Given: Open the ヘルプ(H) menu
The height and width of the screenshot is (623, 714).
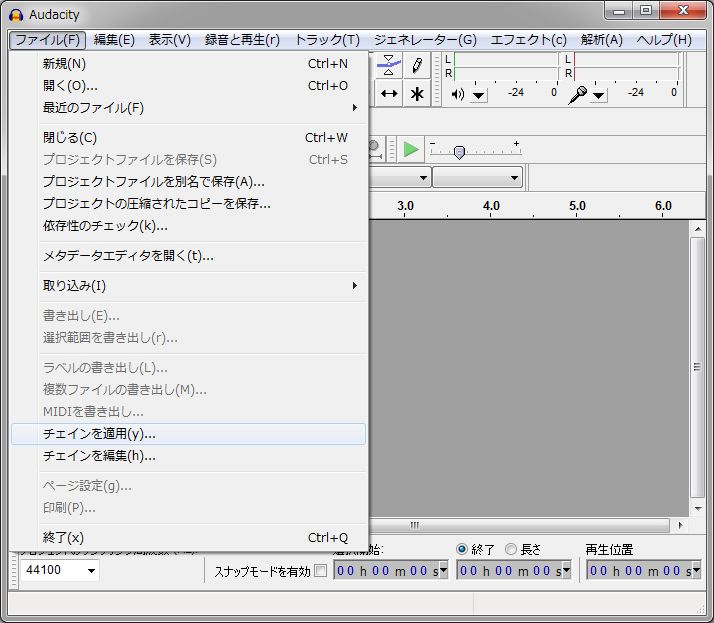Looking at the screenshot, I should [x=664, y=40].
